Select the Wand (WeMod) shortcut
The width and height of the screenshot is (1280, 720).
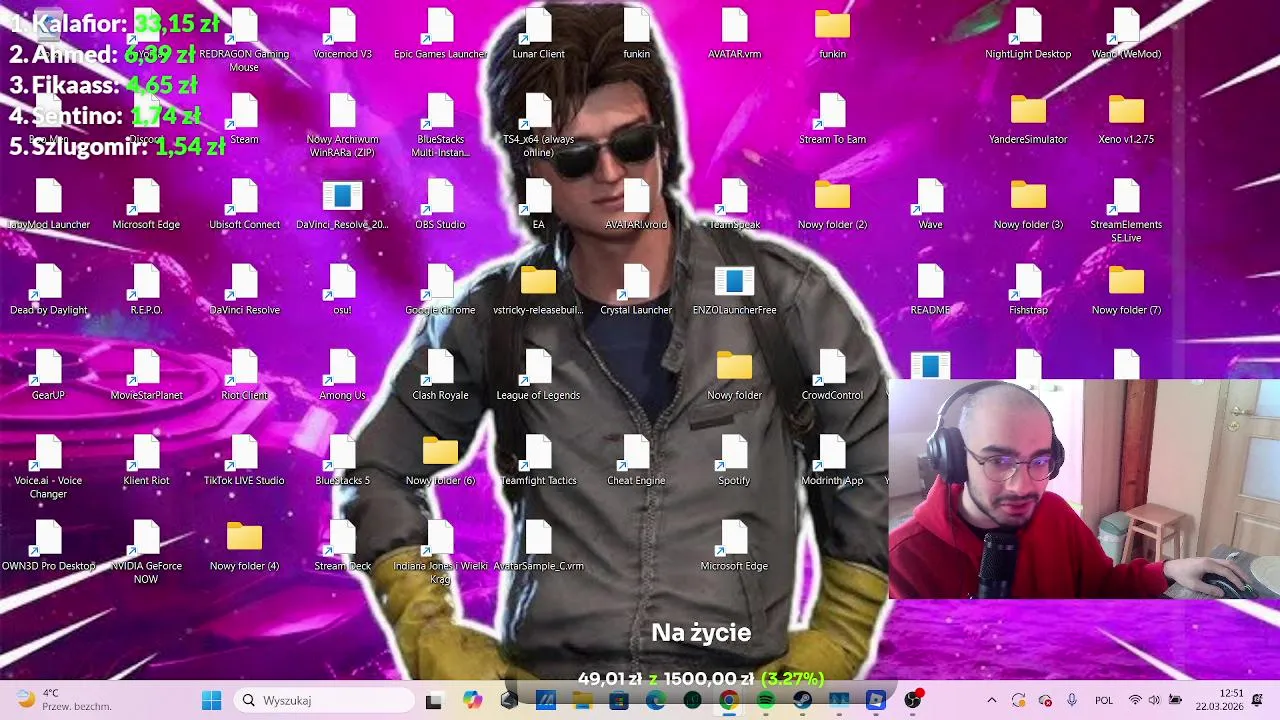1126,35
